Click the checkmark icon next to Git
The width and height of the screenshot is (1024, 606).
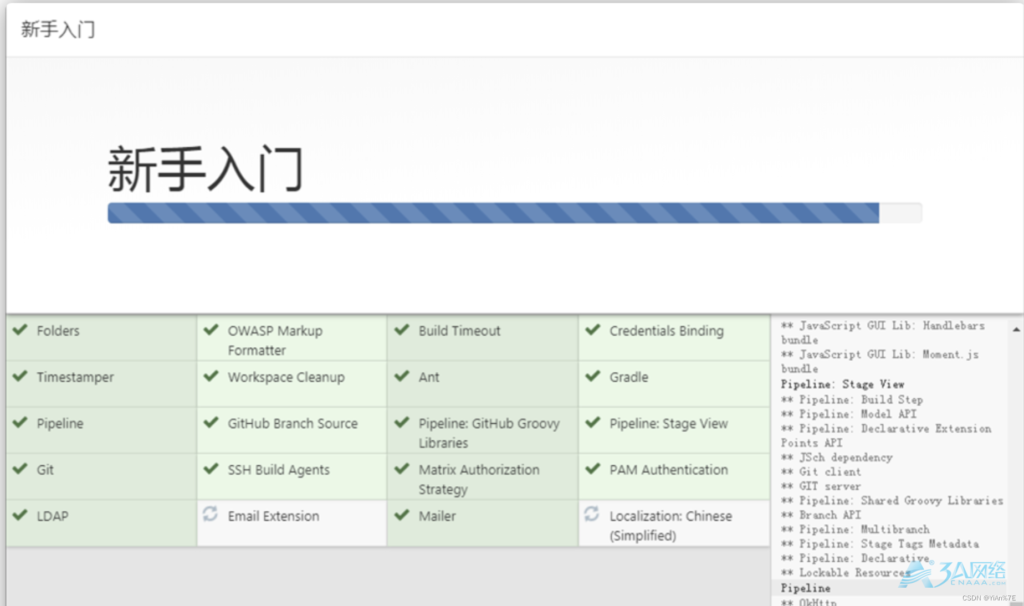click(x=20, y=469)
